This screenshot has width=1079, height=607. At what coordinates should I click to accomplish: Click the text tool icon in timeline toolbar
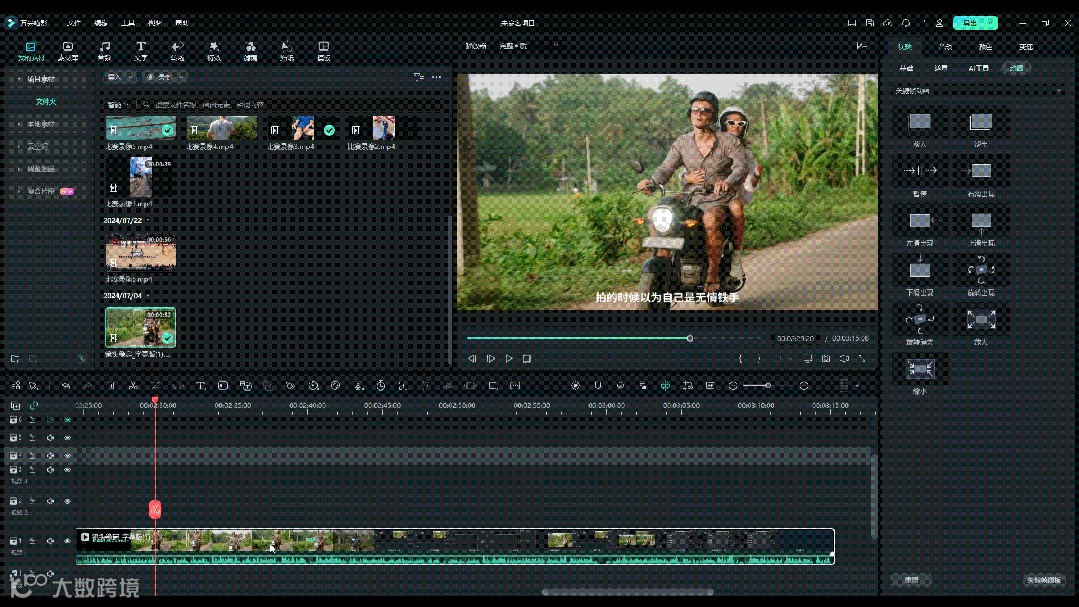(200, 385)
